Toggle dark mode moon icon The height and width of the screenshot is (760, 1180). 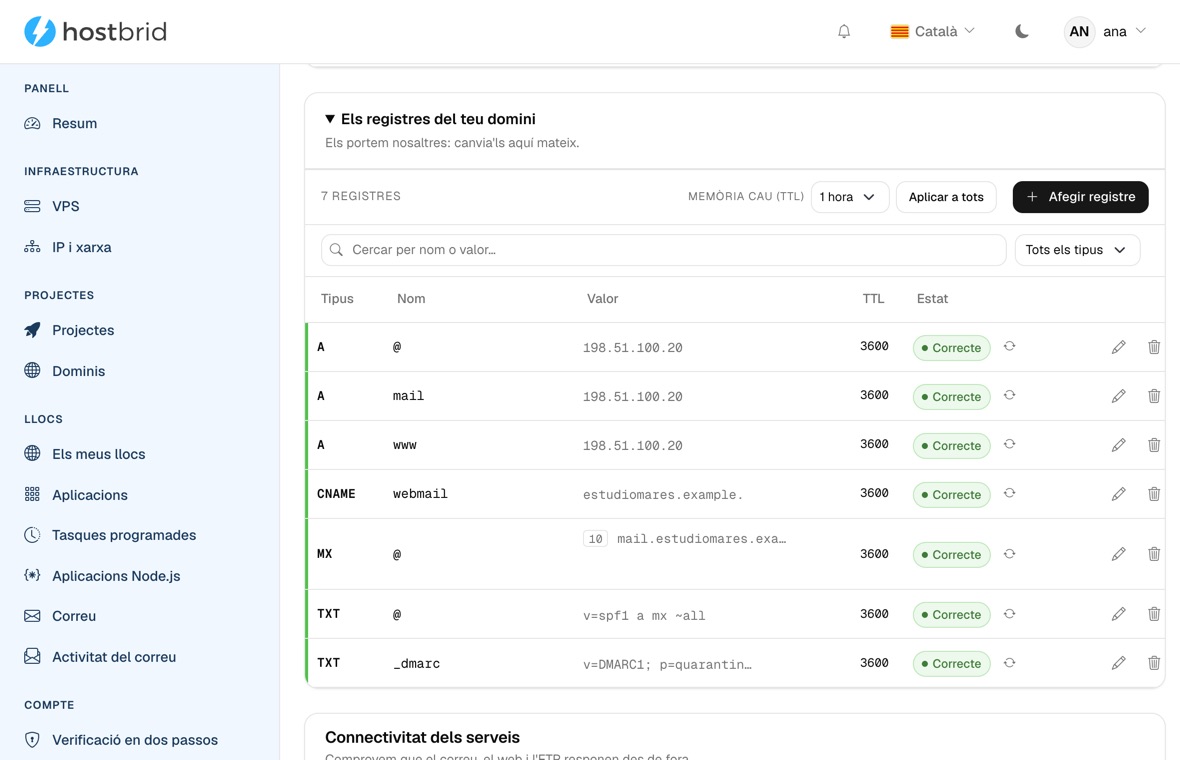(x=1021, y=32)
